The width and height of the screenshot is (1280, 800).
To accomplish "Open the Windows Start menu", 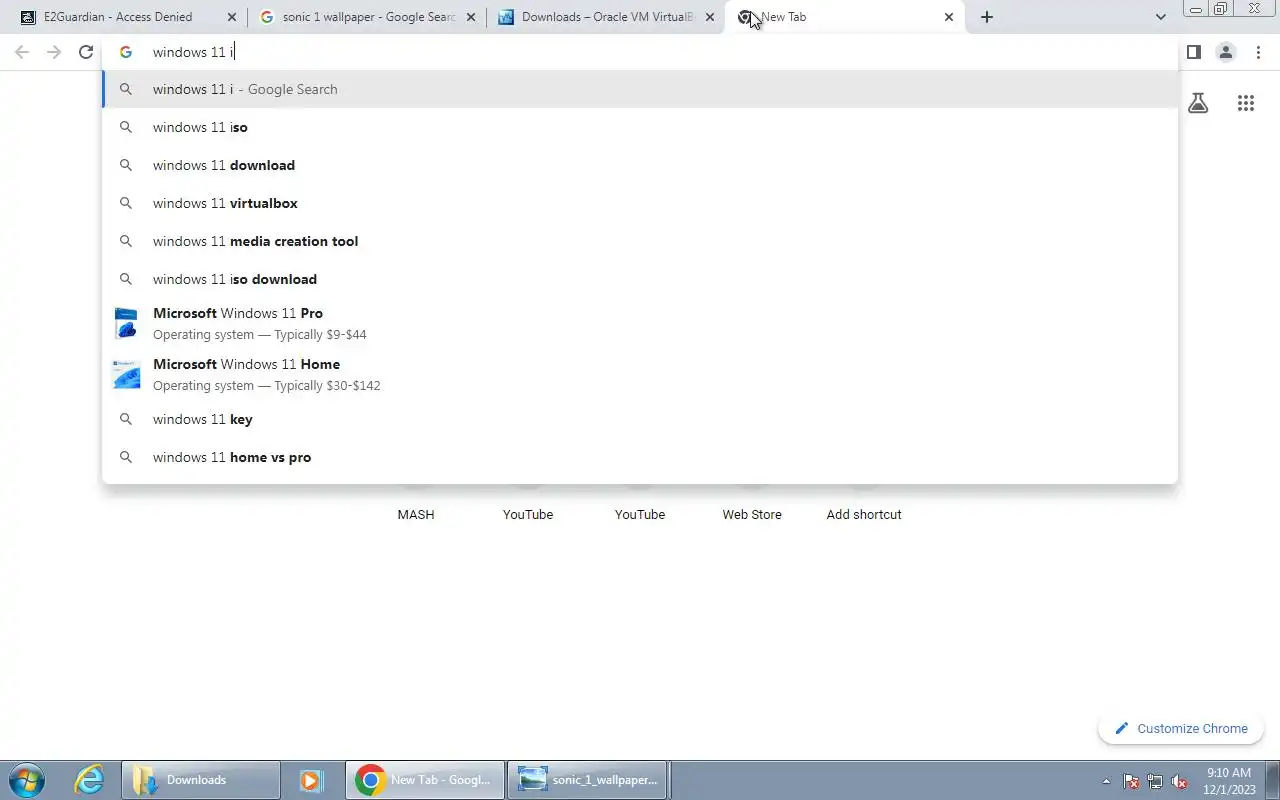I will (27, 780).
